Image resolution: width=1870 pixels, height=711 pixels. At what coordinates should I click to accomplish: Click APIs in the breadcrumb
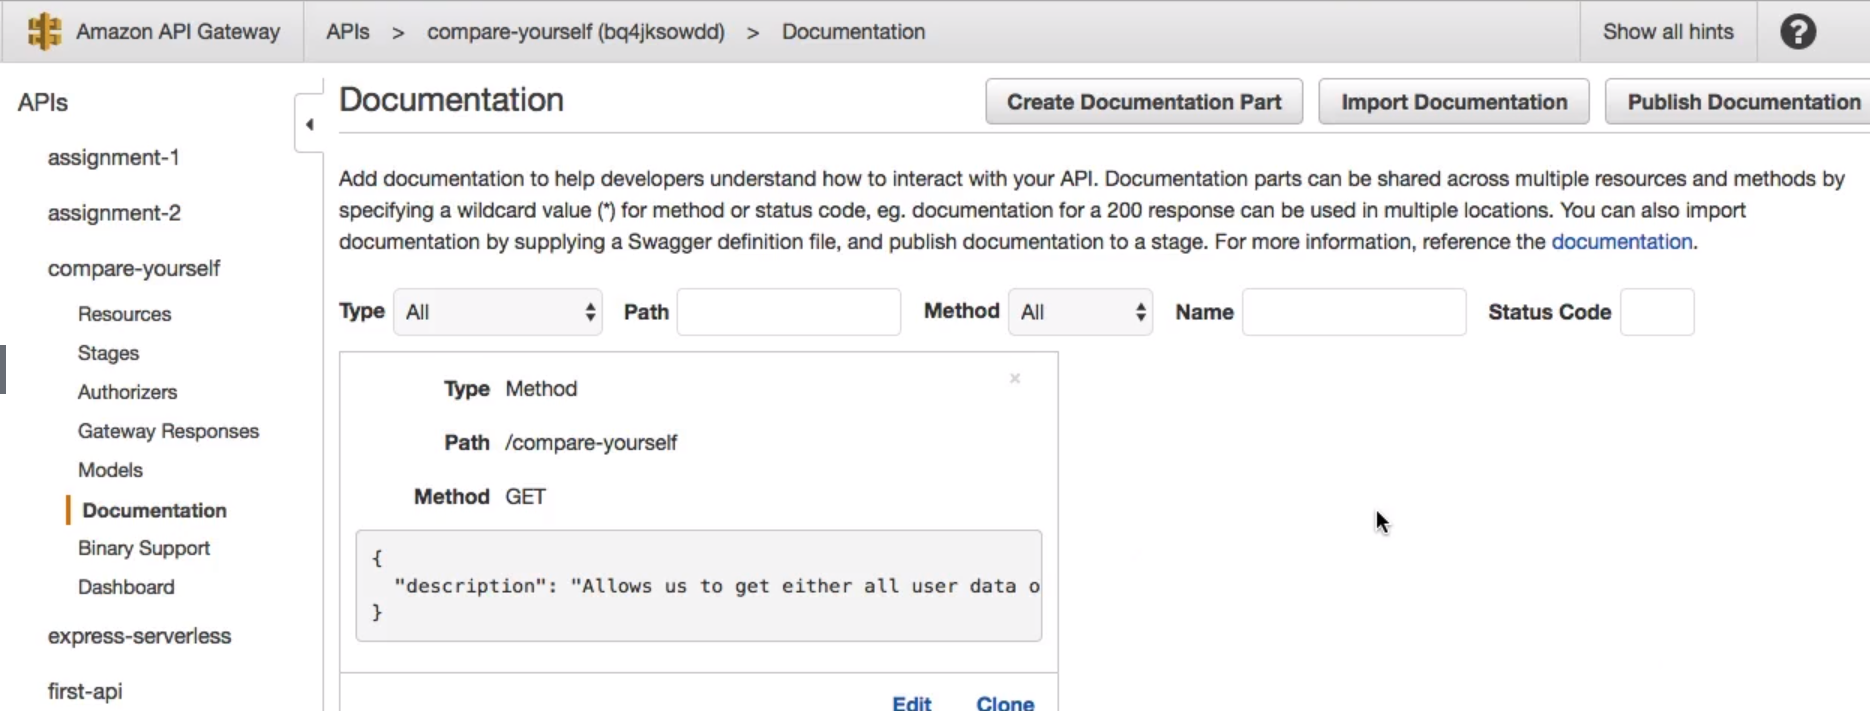pos(348,32)
